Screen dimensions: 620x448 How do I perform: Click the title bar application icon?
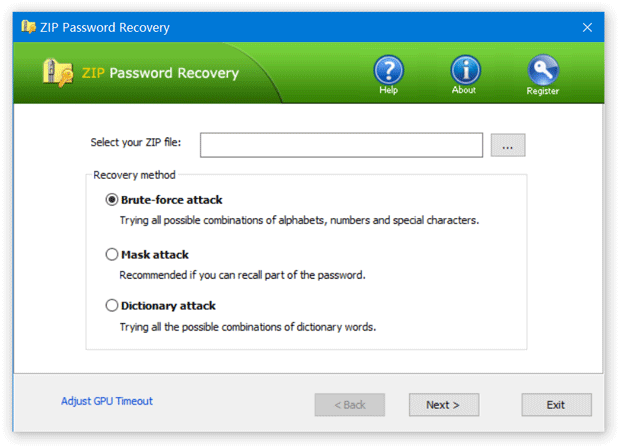(x=27, y=27)
